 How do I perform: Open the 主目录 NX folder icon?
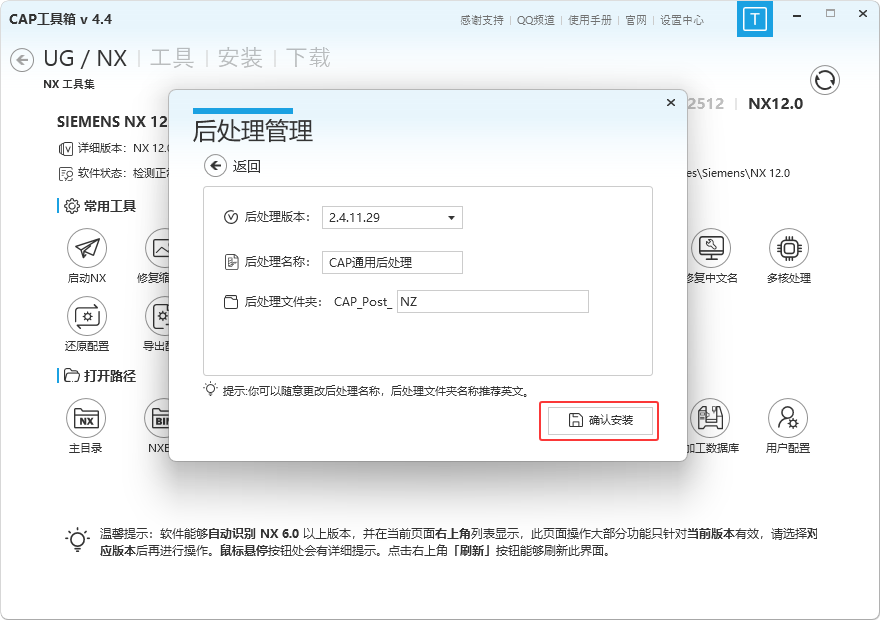(x=86, y=417)
